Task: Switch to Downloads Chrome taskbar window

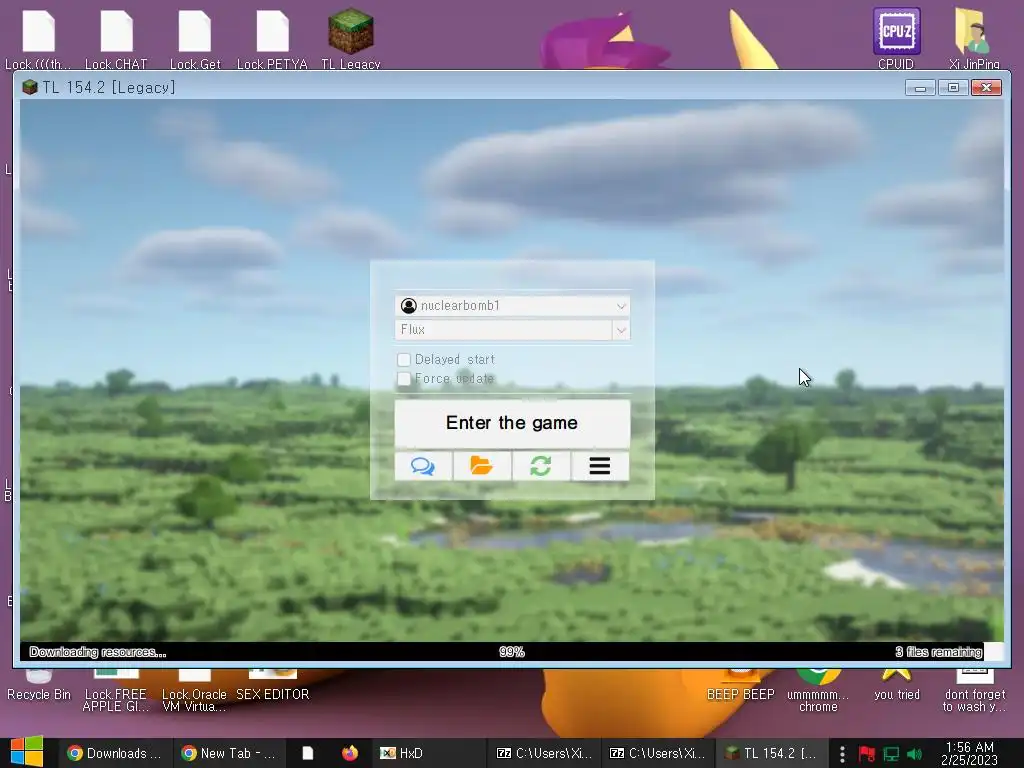Action: point(115,753)
